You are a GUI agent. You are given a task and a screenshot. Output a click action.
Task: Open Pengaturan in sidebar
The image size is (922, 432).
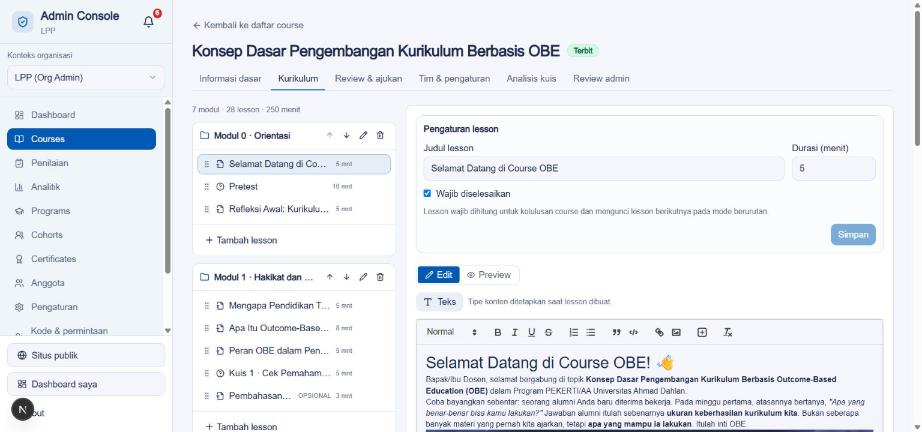tap(81, 307)
